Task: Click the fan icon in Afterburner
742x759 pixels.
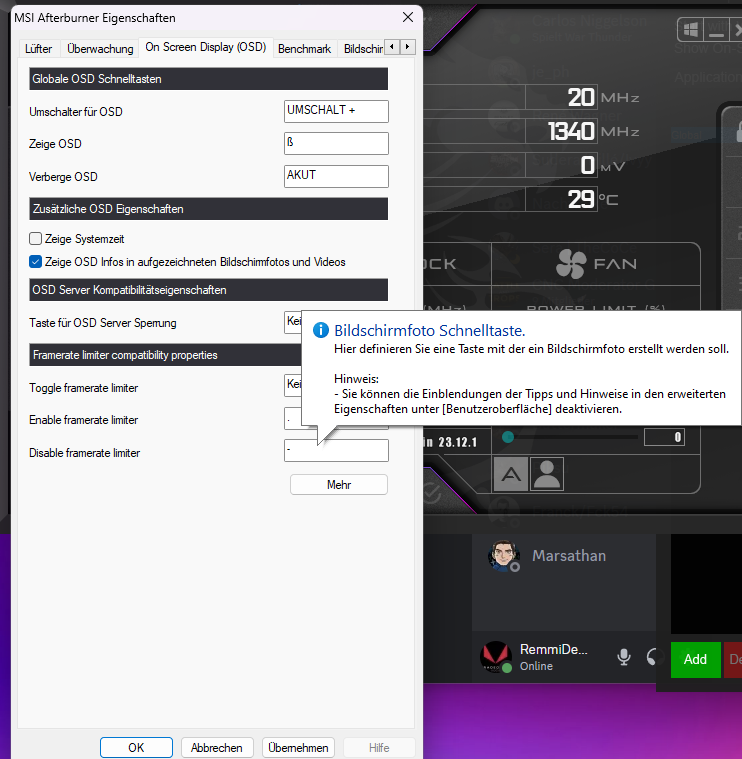Action: [571, 264]
